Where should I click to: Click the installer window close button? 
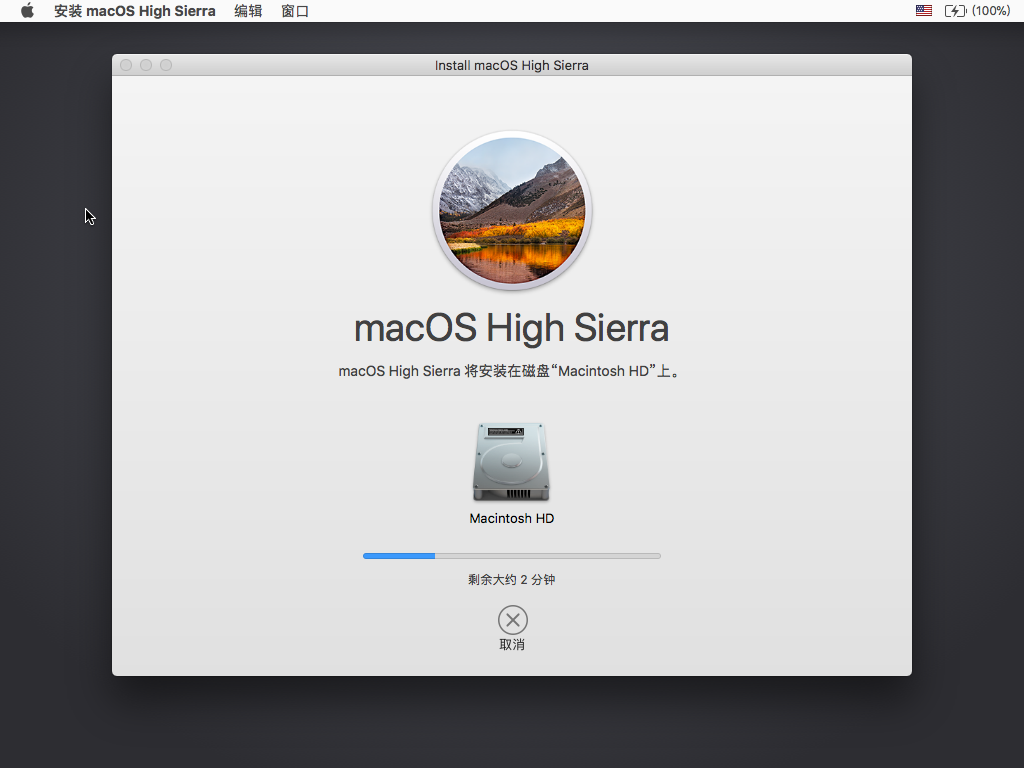pos(126,65)
